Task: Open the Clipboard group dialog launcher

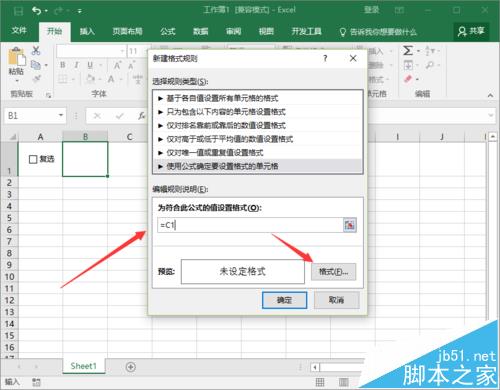Action: pyautogui.click(x=49, y=95)
